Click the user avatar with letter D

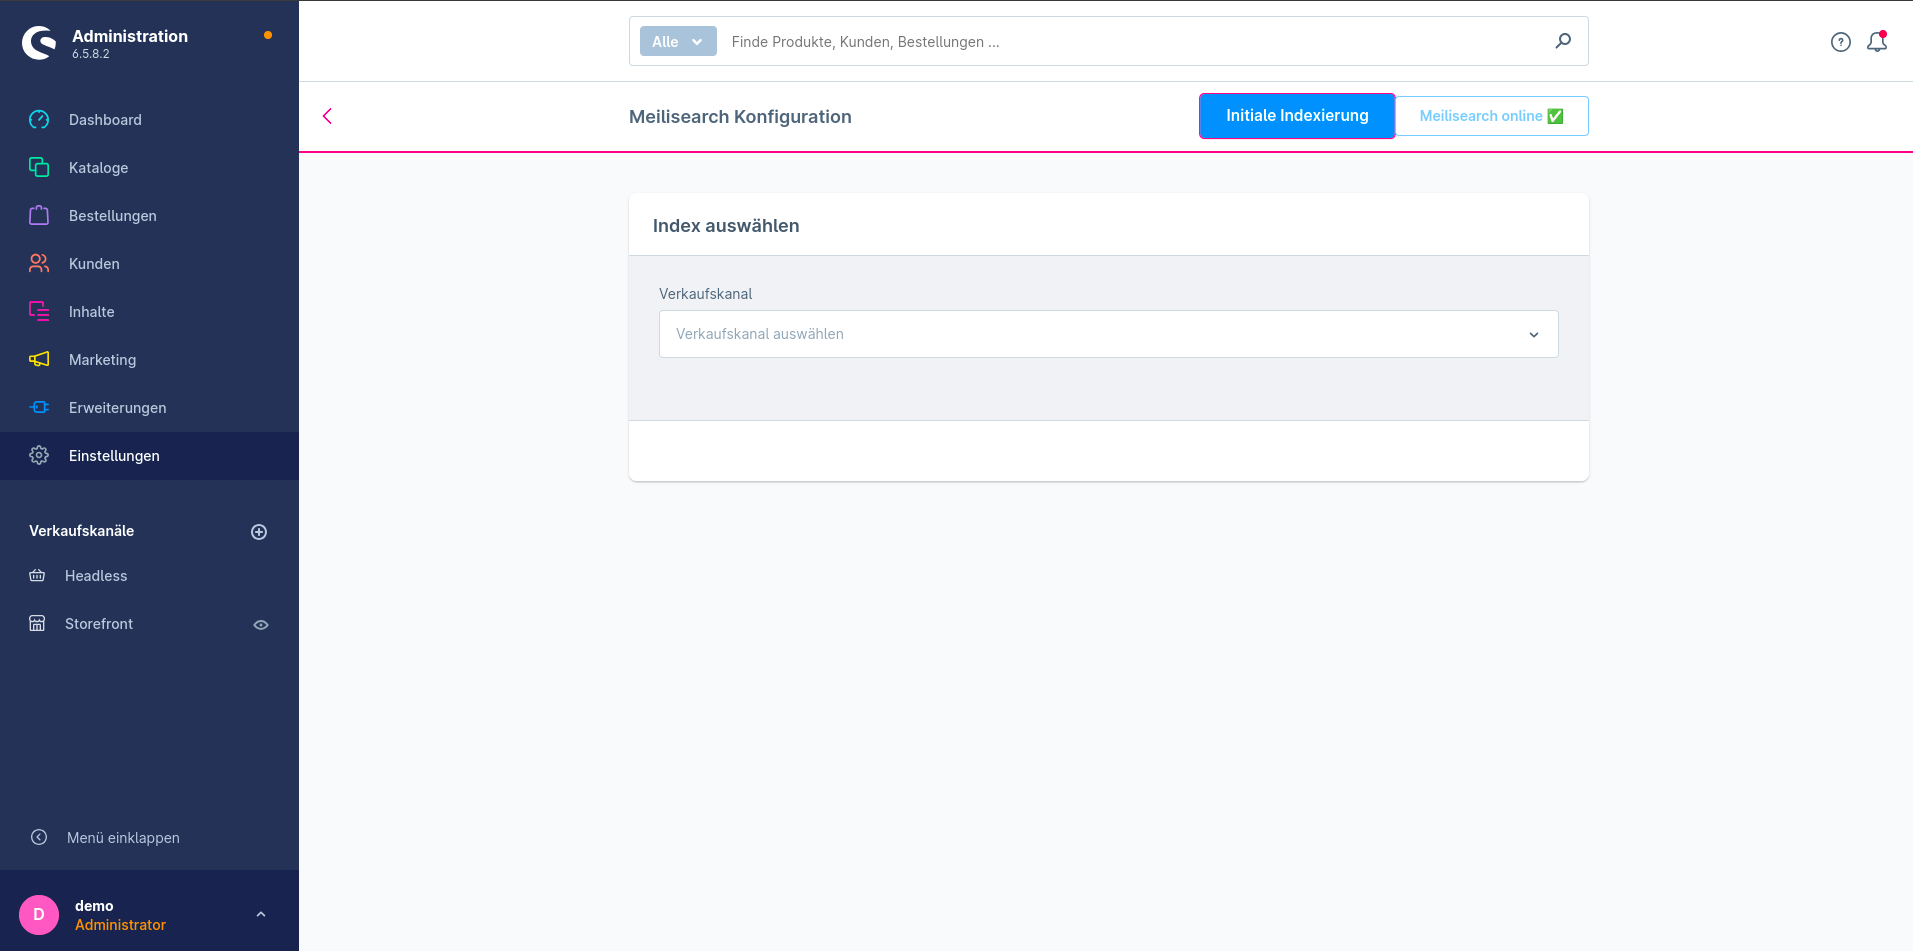(x=39, y=914)
